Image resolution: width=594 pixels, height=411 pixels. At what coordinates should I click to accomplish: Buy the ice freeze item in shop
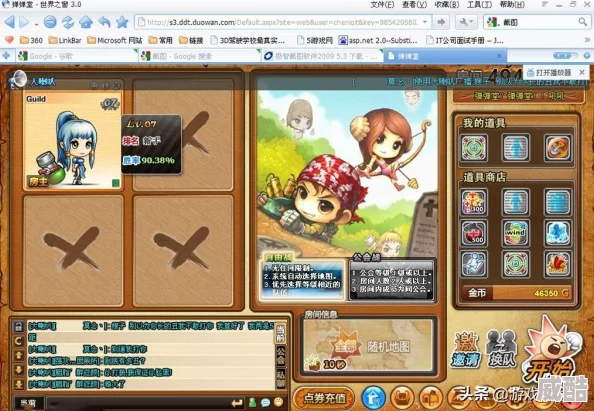click(x=558, y=233)
